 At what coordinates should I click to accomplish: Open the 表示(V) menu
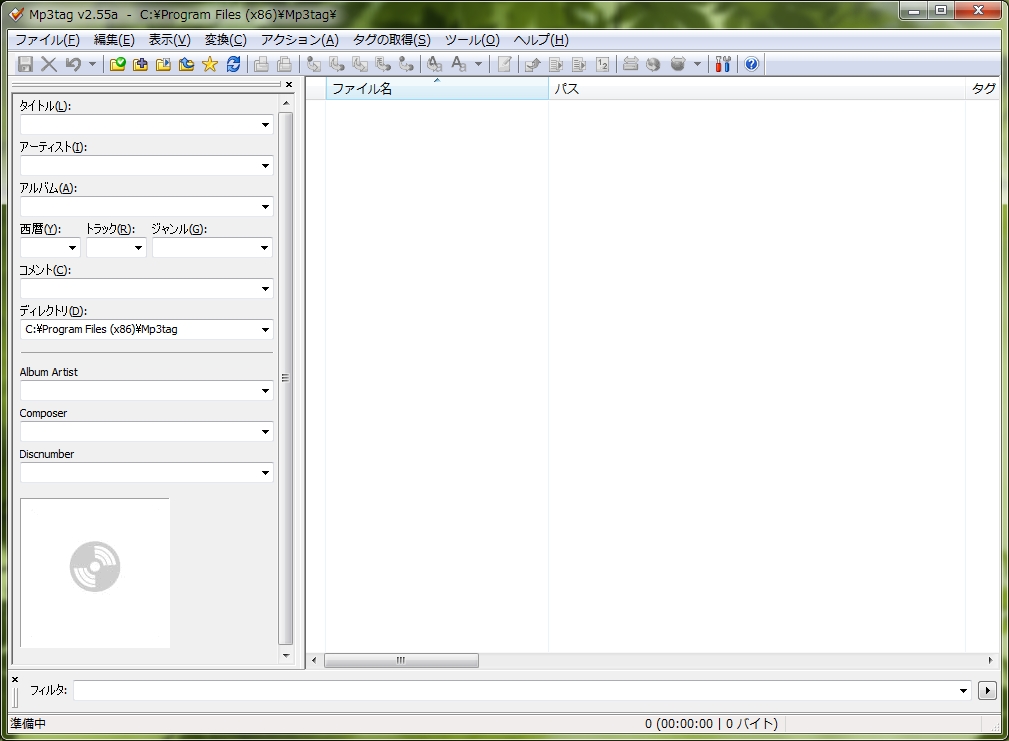170,40
